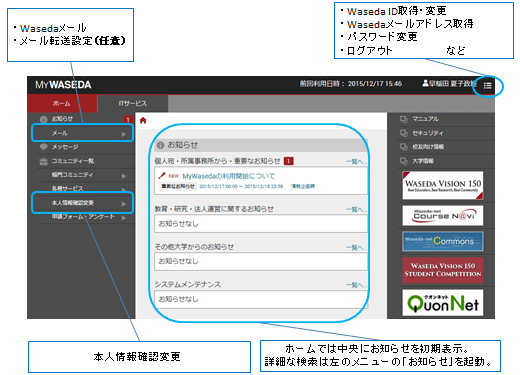Click 一覧へ link for システムメンテナンス

coord(356,285)
